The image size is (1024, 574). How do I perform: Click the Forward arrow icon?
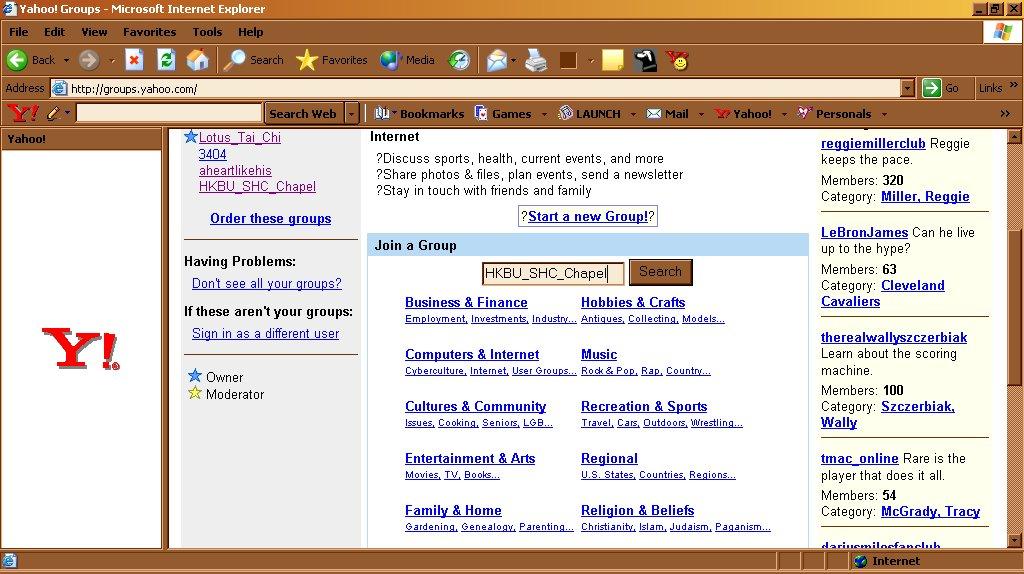89,60
